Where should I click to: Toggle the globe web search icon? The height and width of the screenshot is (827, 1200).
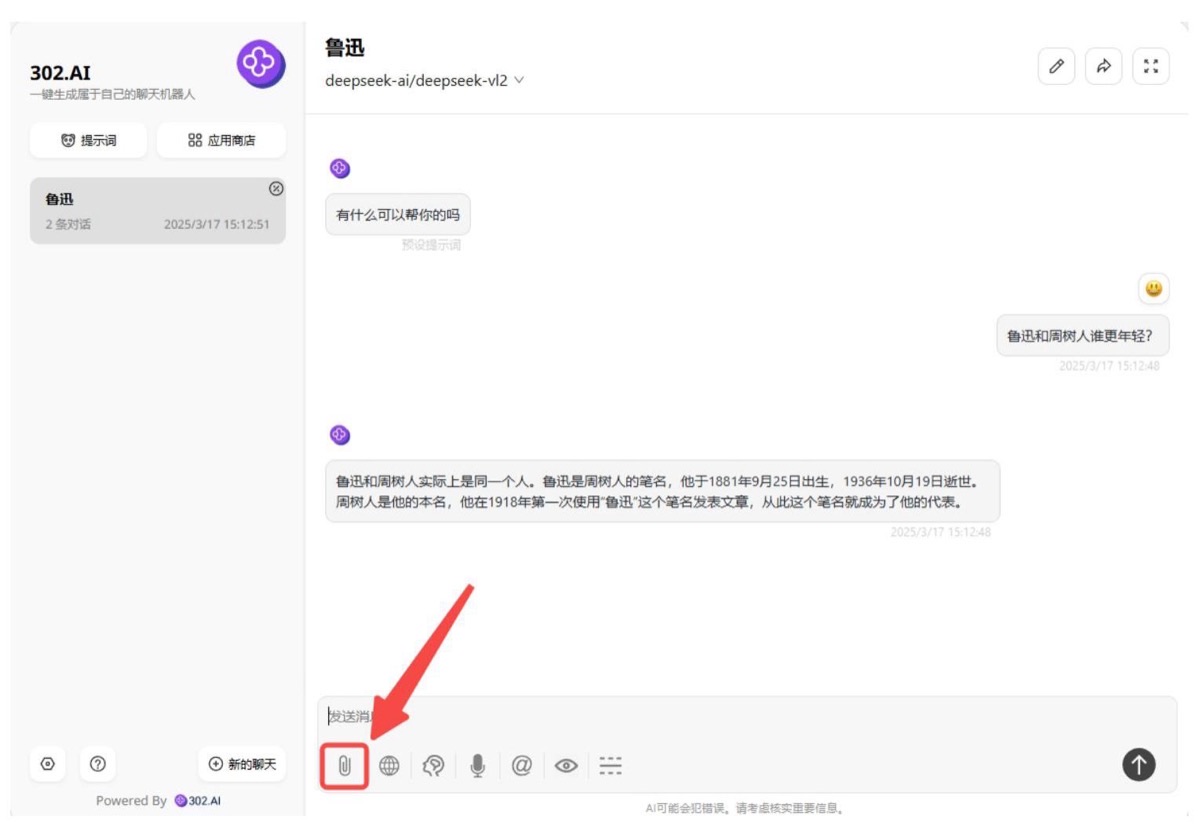point(389,766)
